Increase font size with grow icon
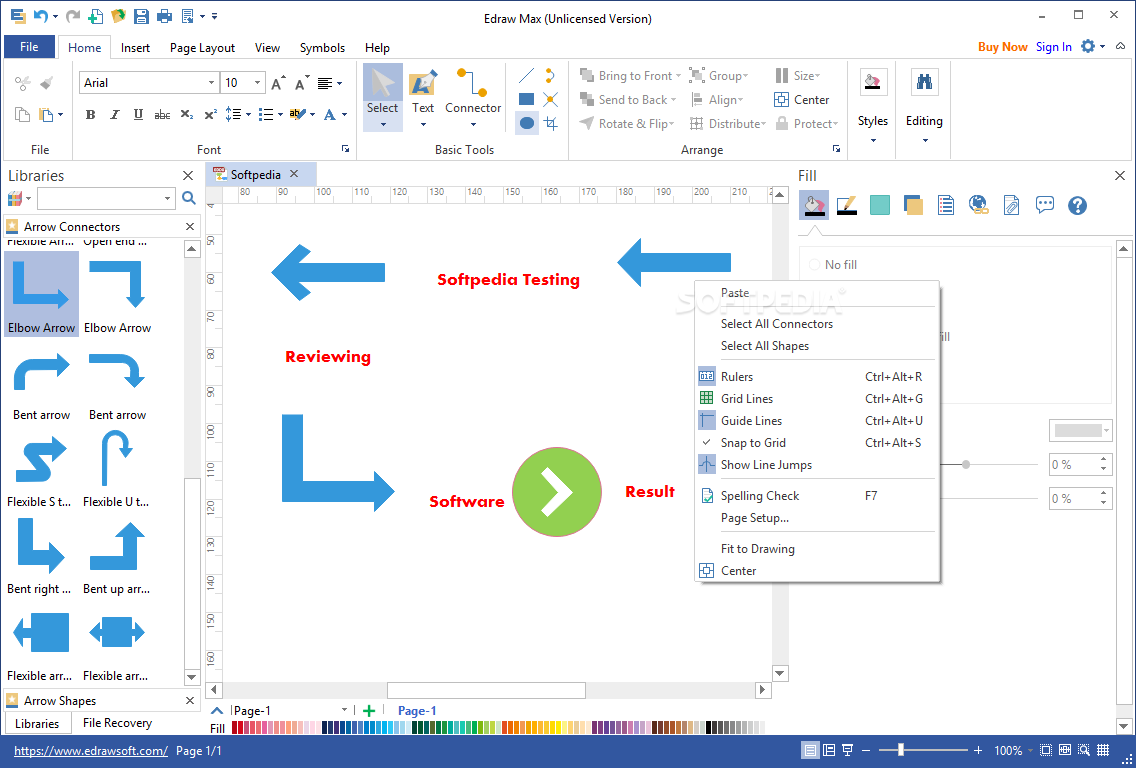 pos(278,83)
